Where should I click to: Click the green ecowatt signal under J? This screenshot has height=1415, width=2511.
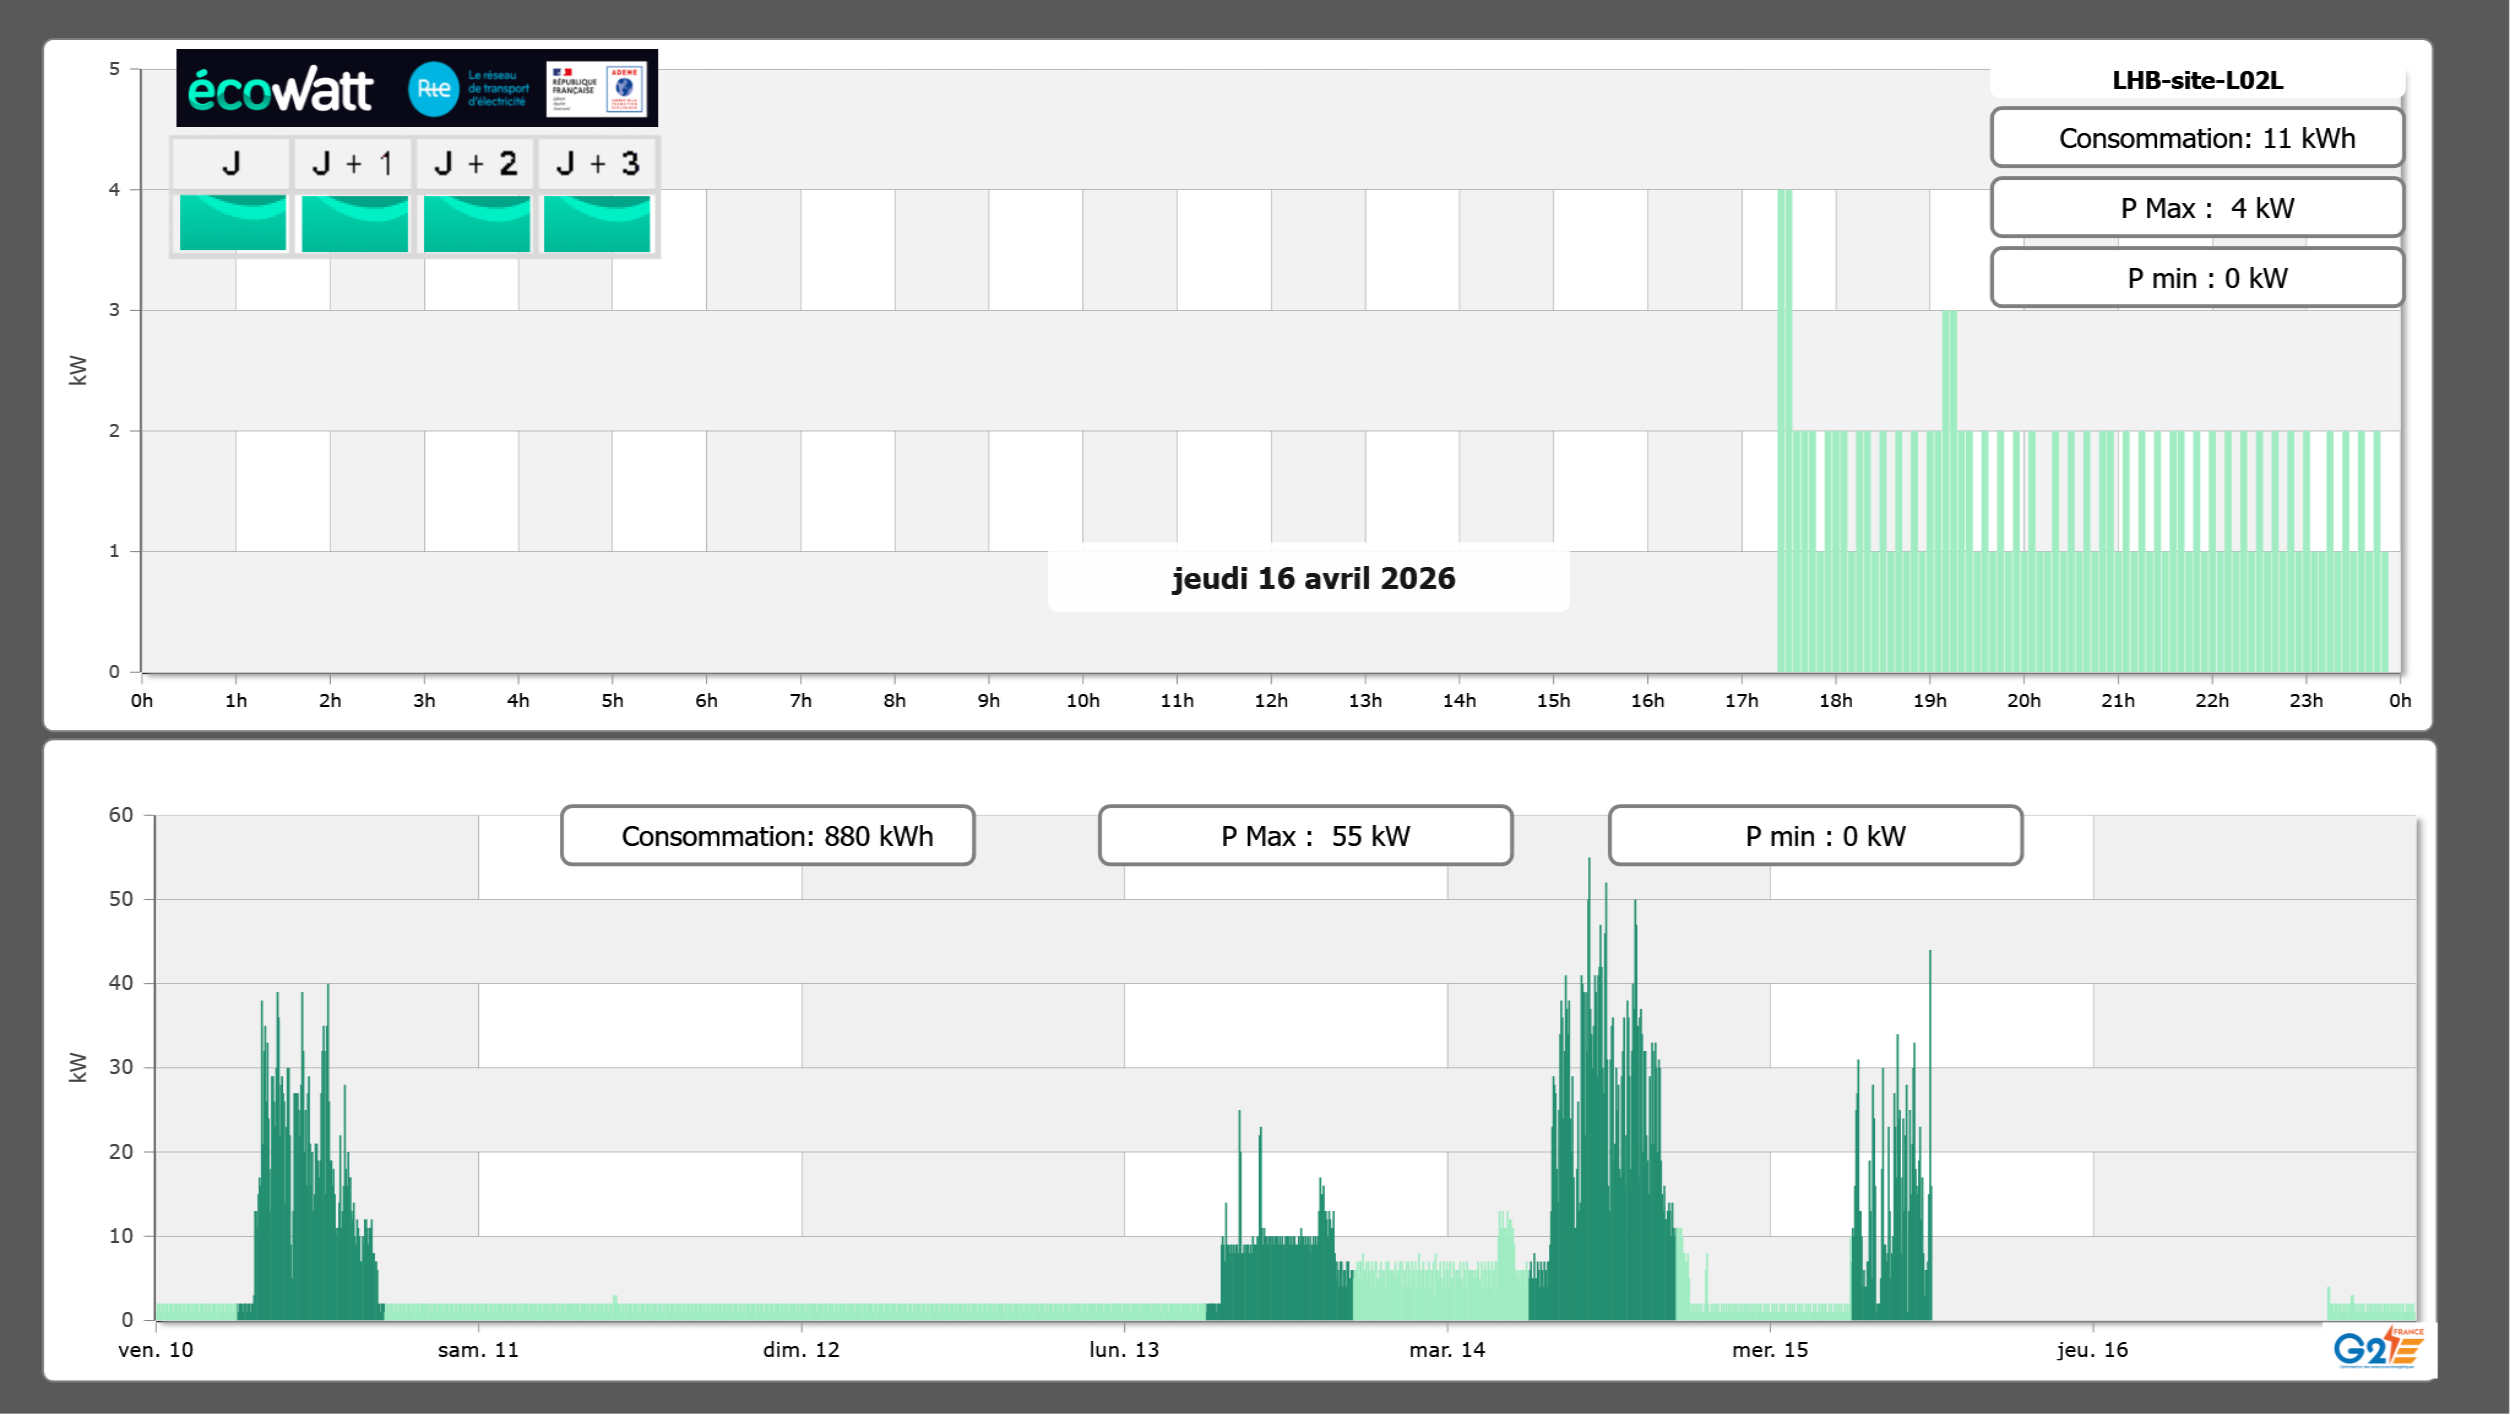pos(232,223)
